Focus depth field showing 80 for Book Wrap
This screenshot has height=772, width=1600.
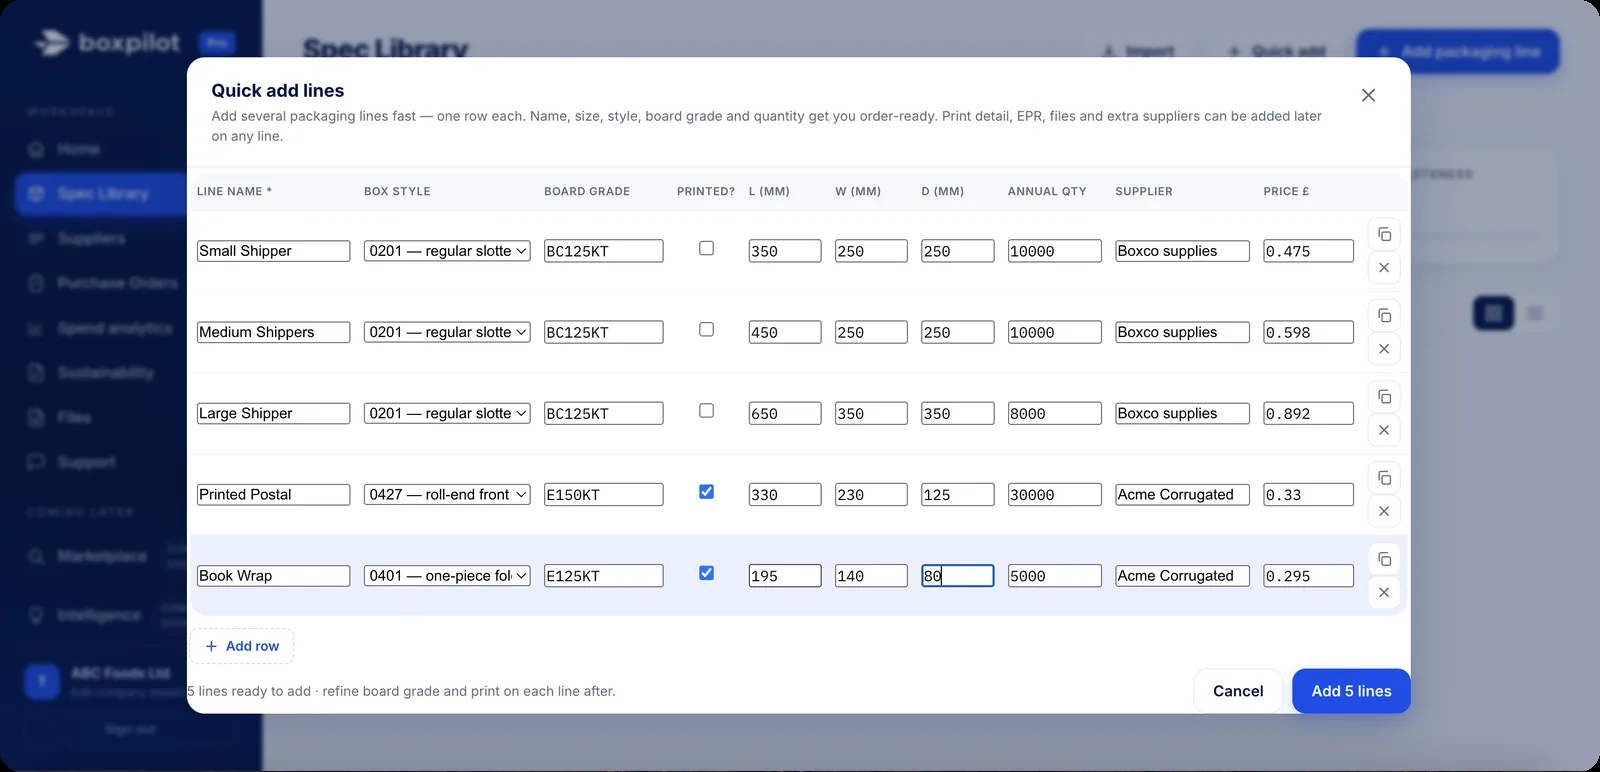(957, 575)
